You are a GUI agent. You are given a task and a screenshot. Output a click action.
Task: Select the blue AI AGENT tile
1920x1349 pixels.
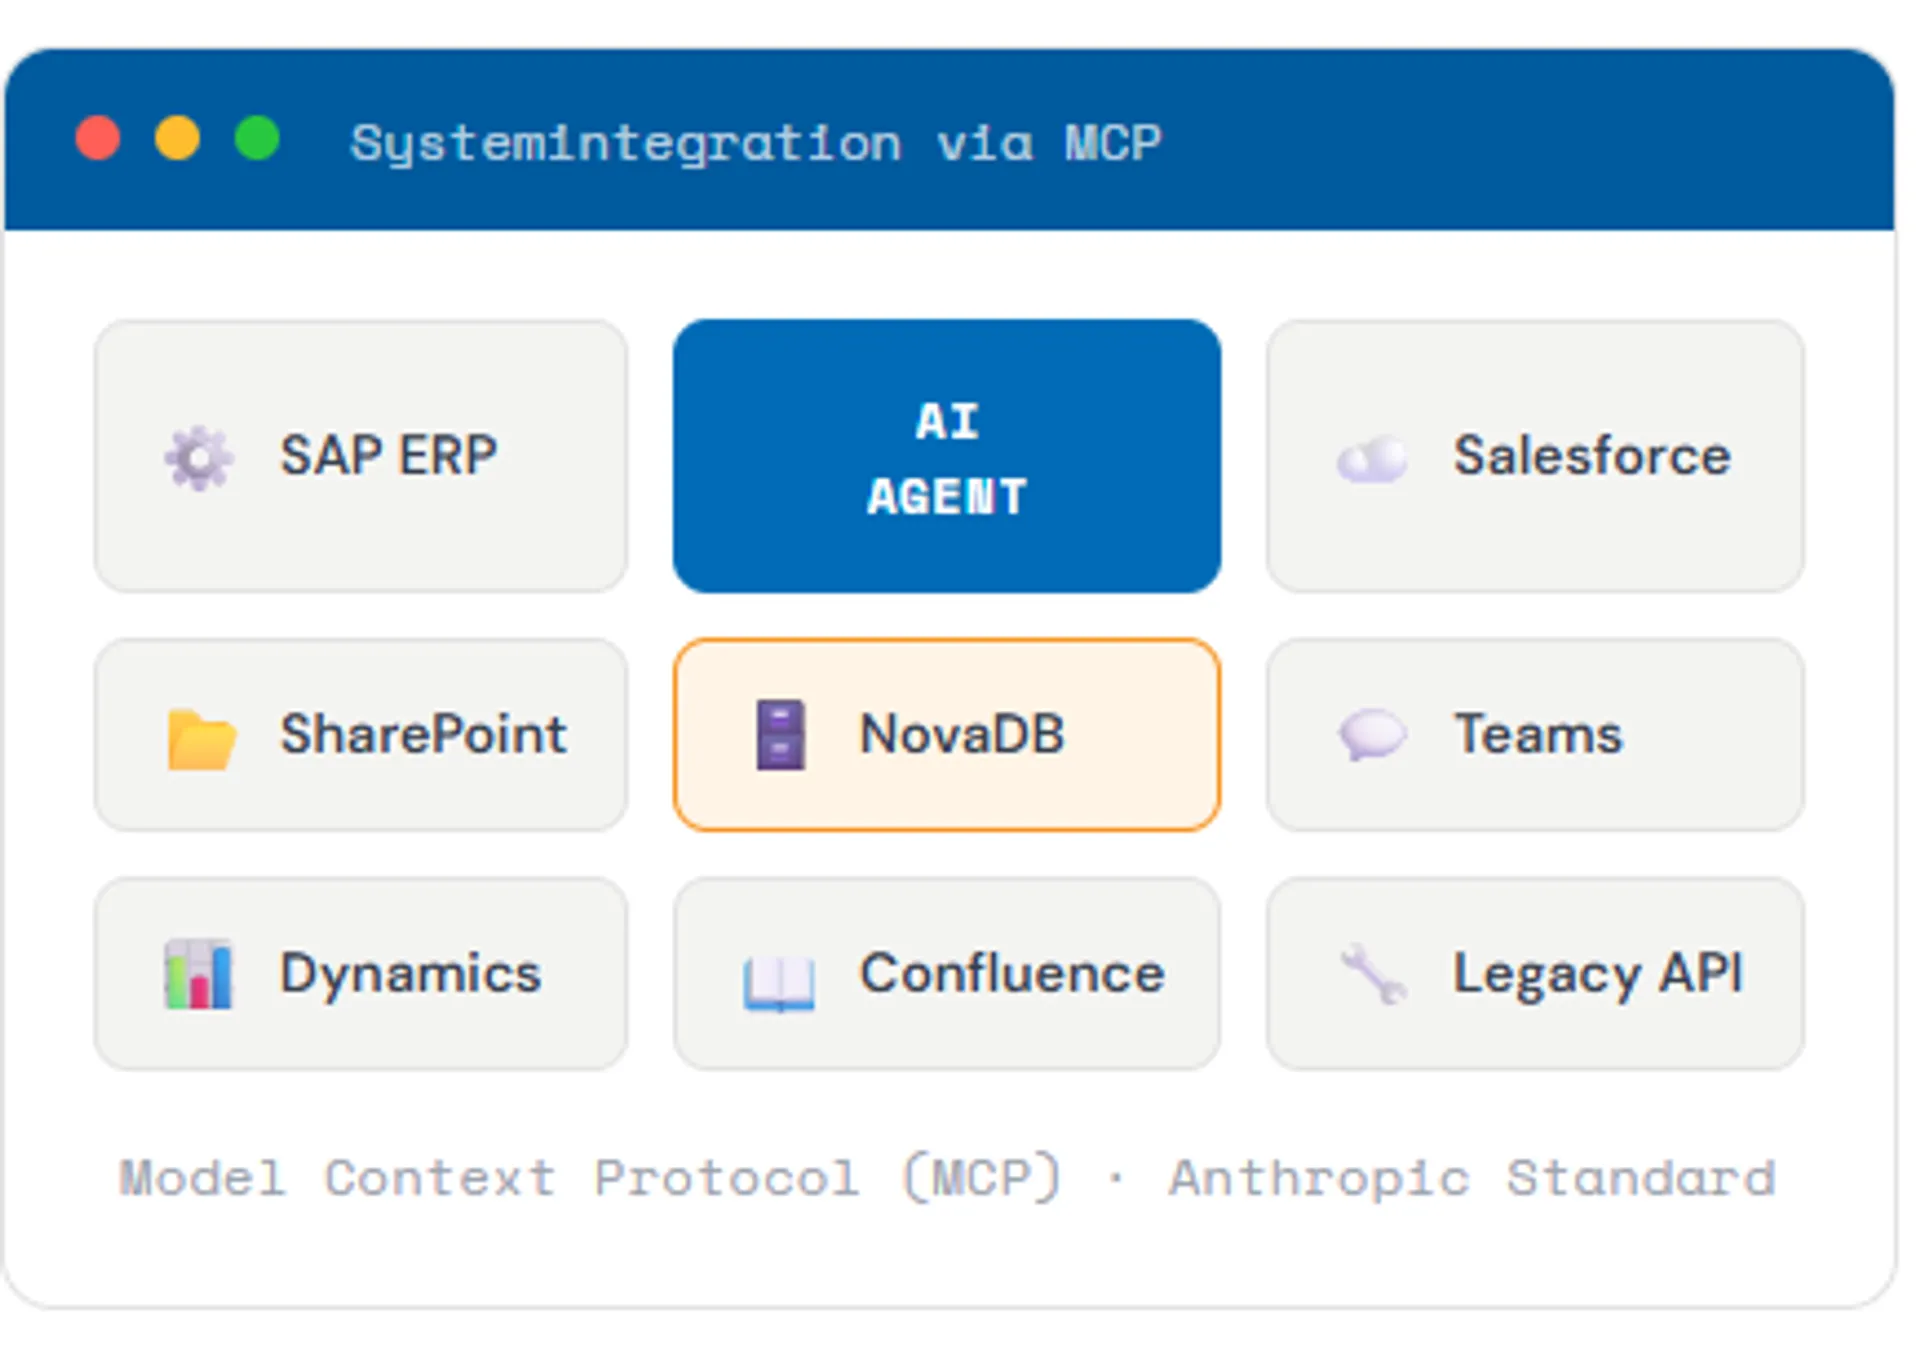click(x=946, y=457)
